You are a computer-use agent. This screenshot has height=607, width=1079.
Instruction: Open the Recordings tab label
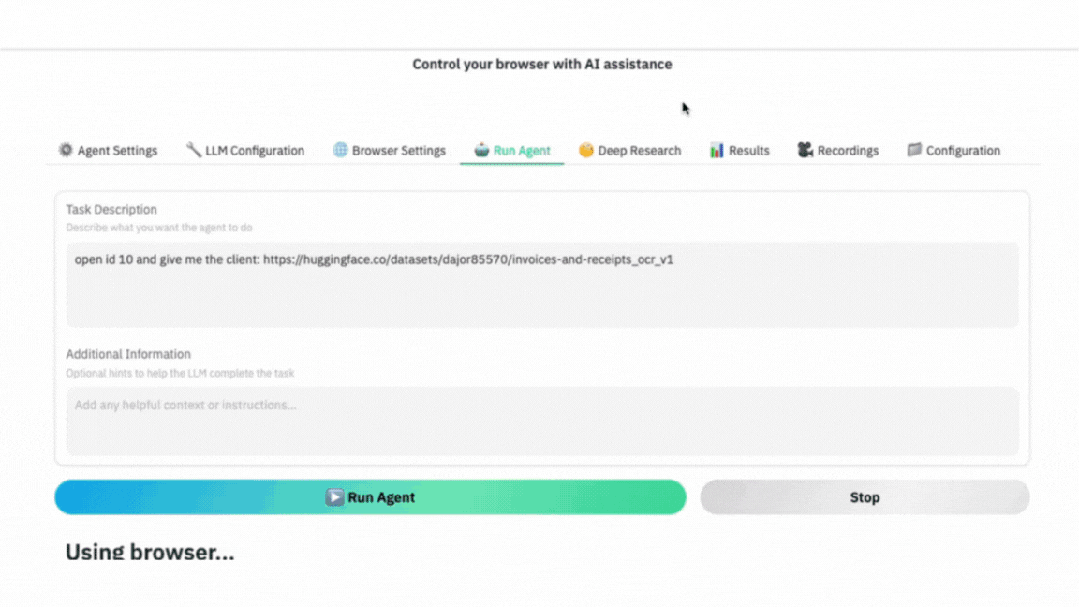(848, 151)
